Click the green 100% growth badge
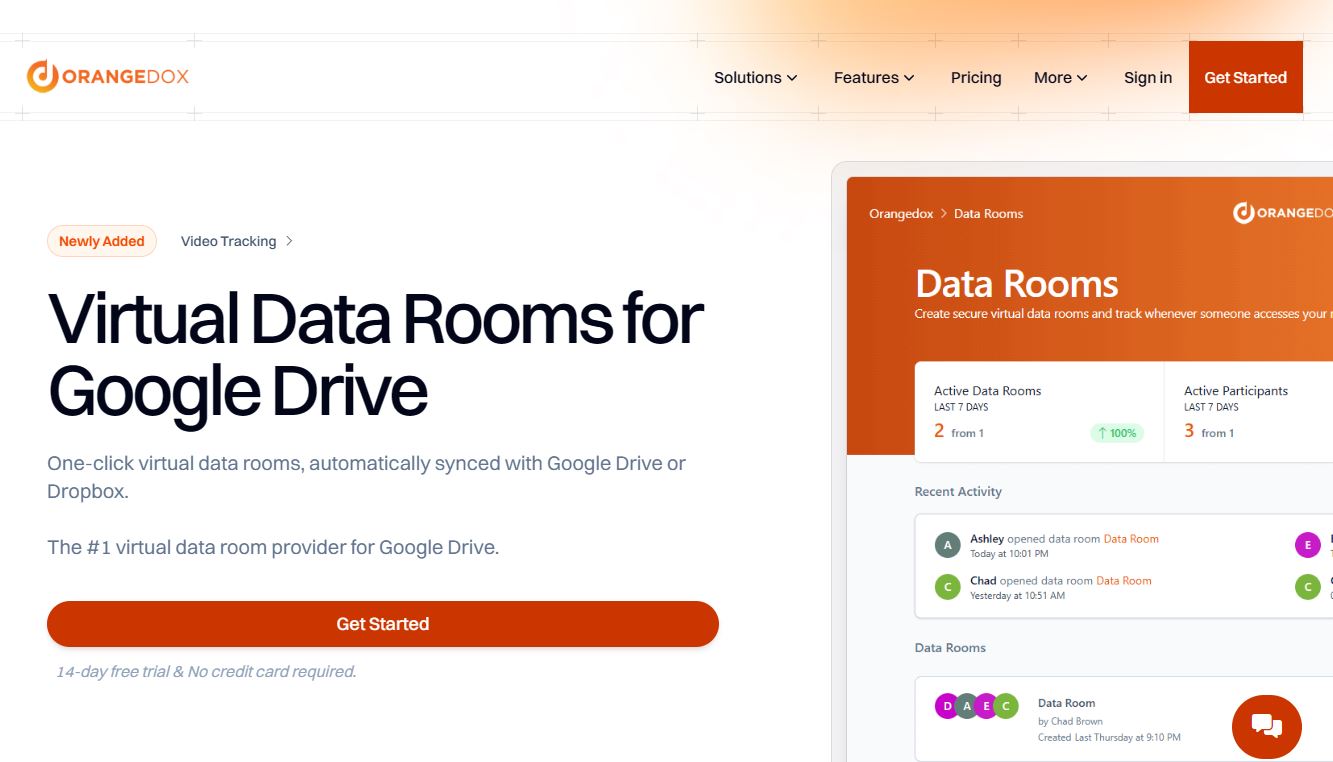The height and width of the screenshot is (762, 1333). click(x=1115, y=432)
